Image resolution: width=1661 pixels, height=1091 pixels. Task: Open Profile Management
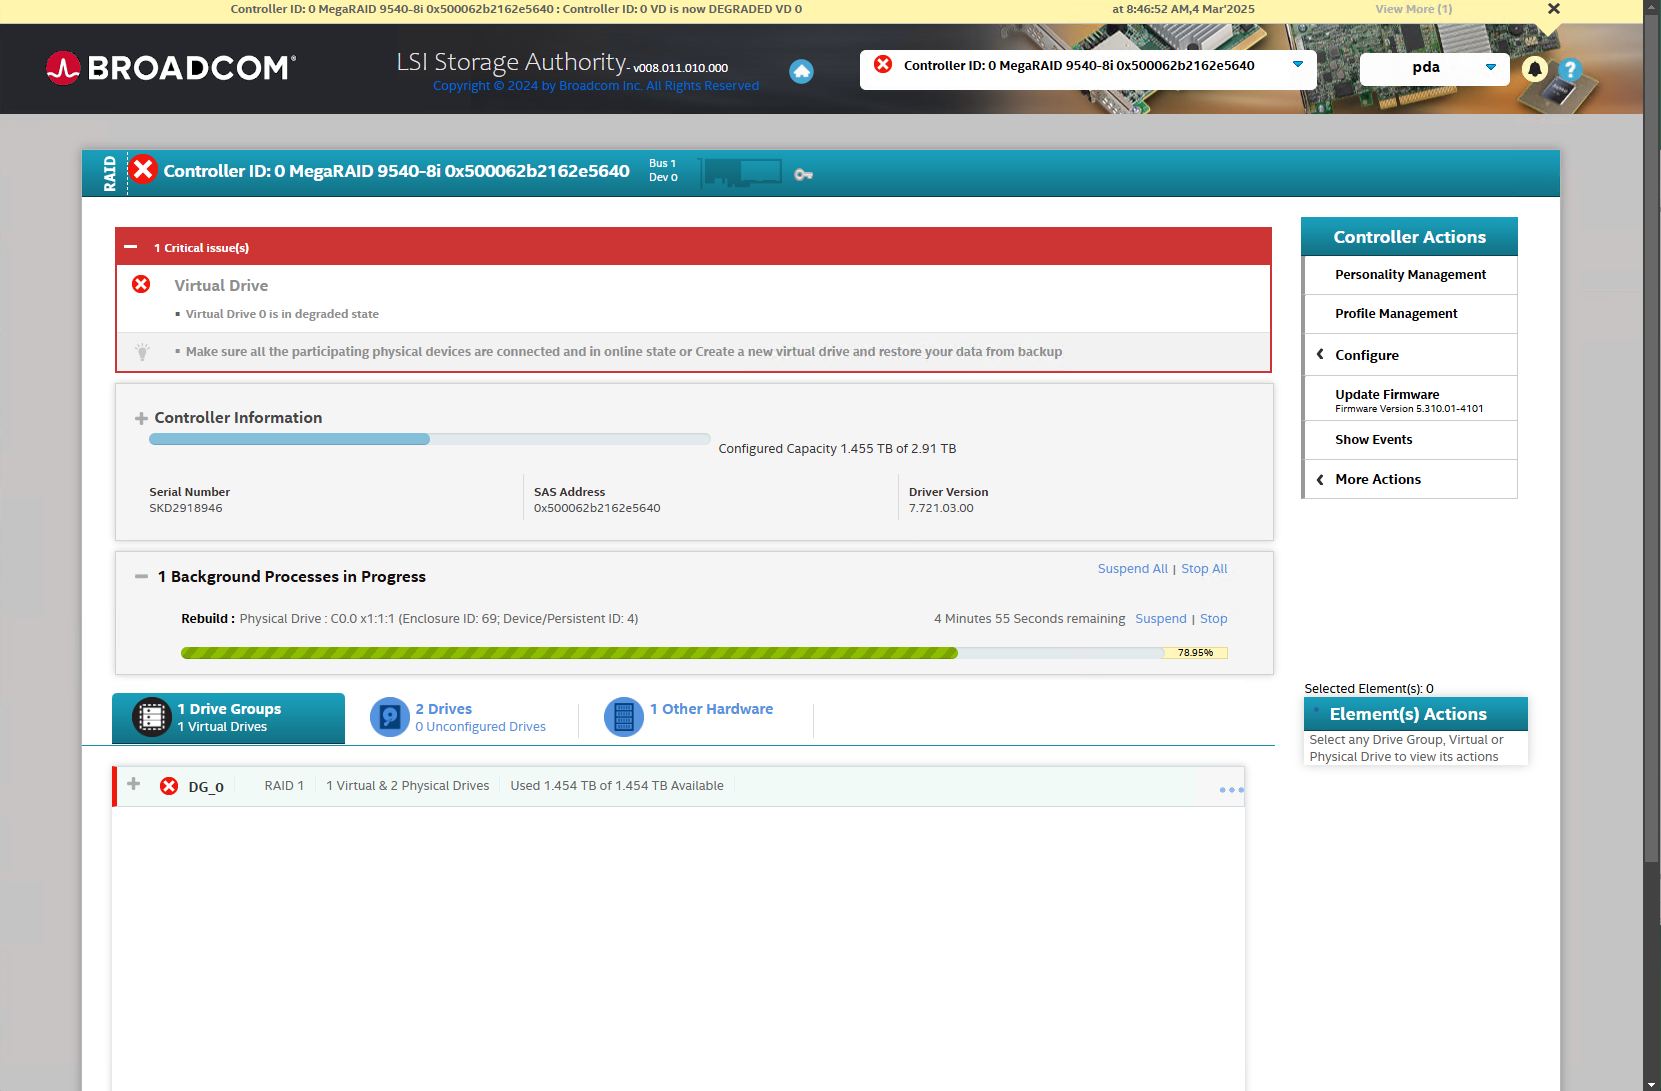tap(1410, 314)
